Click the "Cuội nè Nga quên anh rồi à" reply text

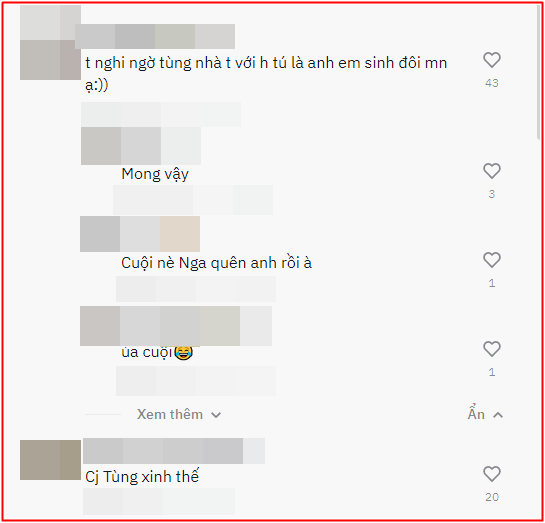point(217,263)
